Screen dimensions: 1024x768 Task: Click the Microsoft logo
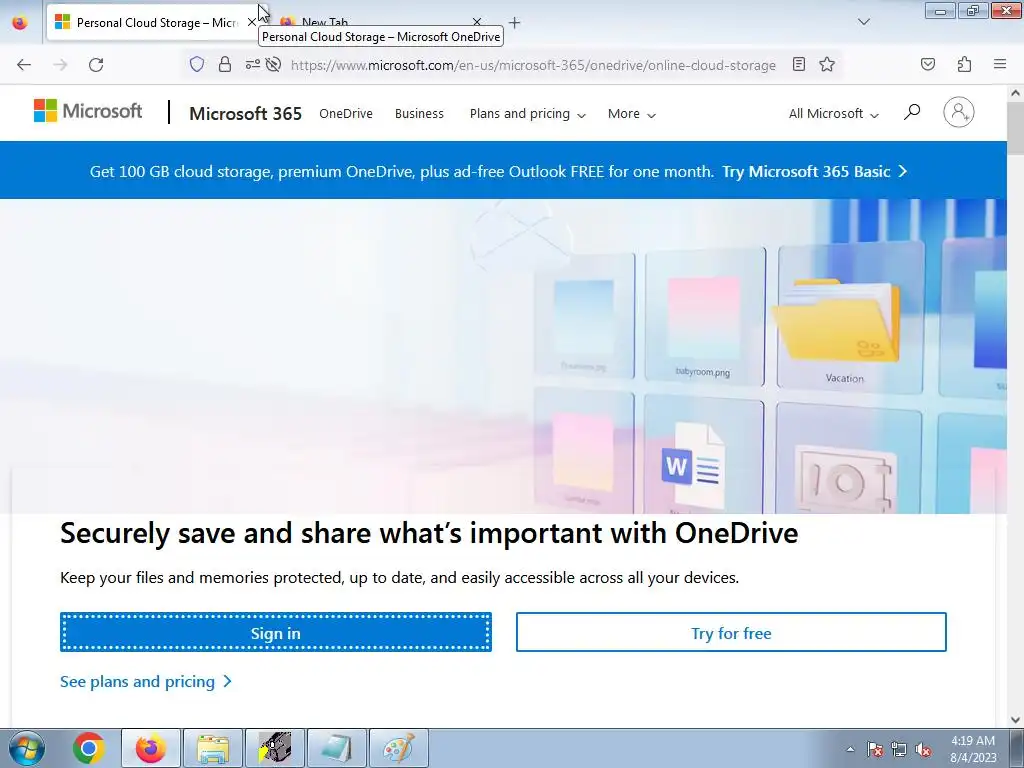point(88,111)
